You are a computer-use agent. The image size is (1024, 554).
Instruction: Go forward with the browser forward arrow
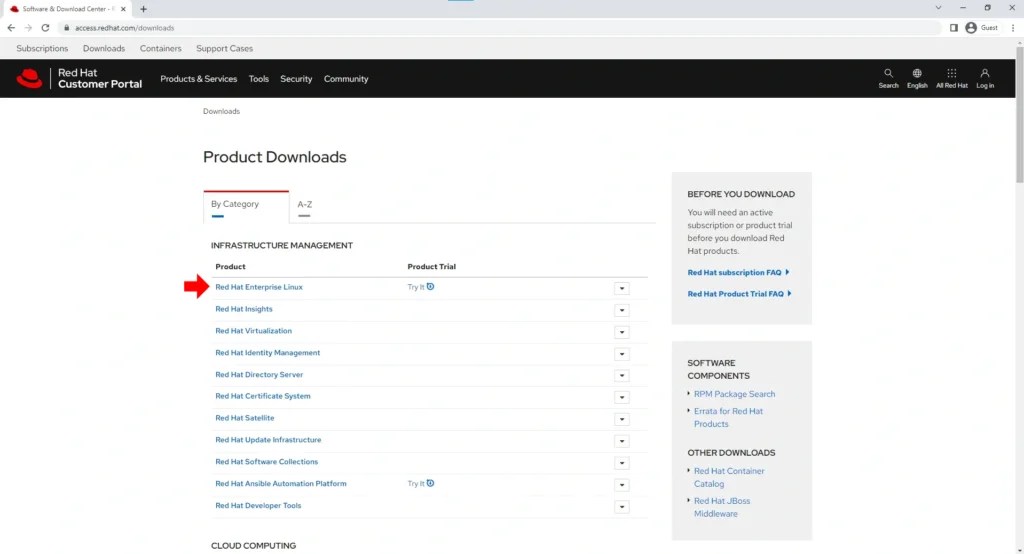[28, 28]
